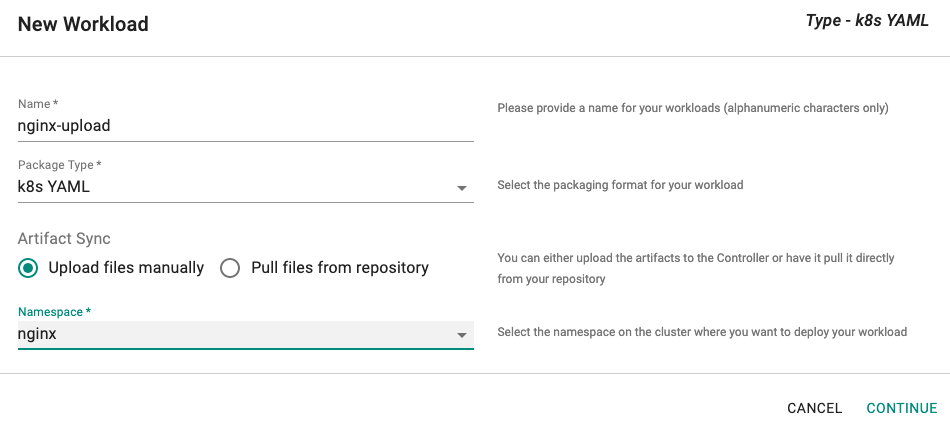Click the packaging format help text
950x428 pixels.
click(x=620, y=185)
